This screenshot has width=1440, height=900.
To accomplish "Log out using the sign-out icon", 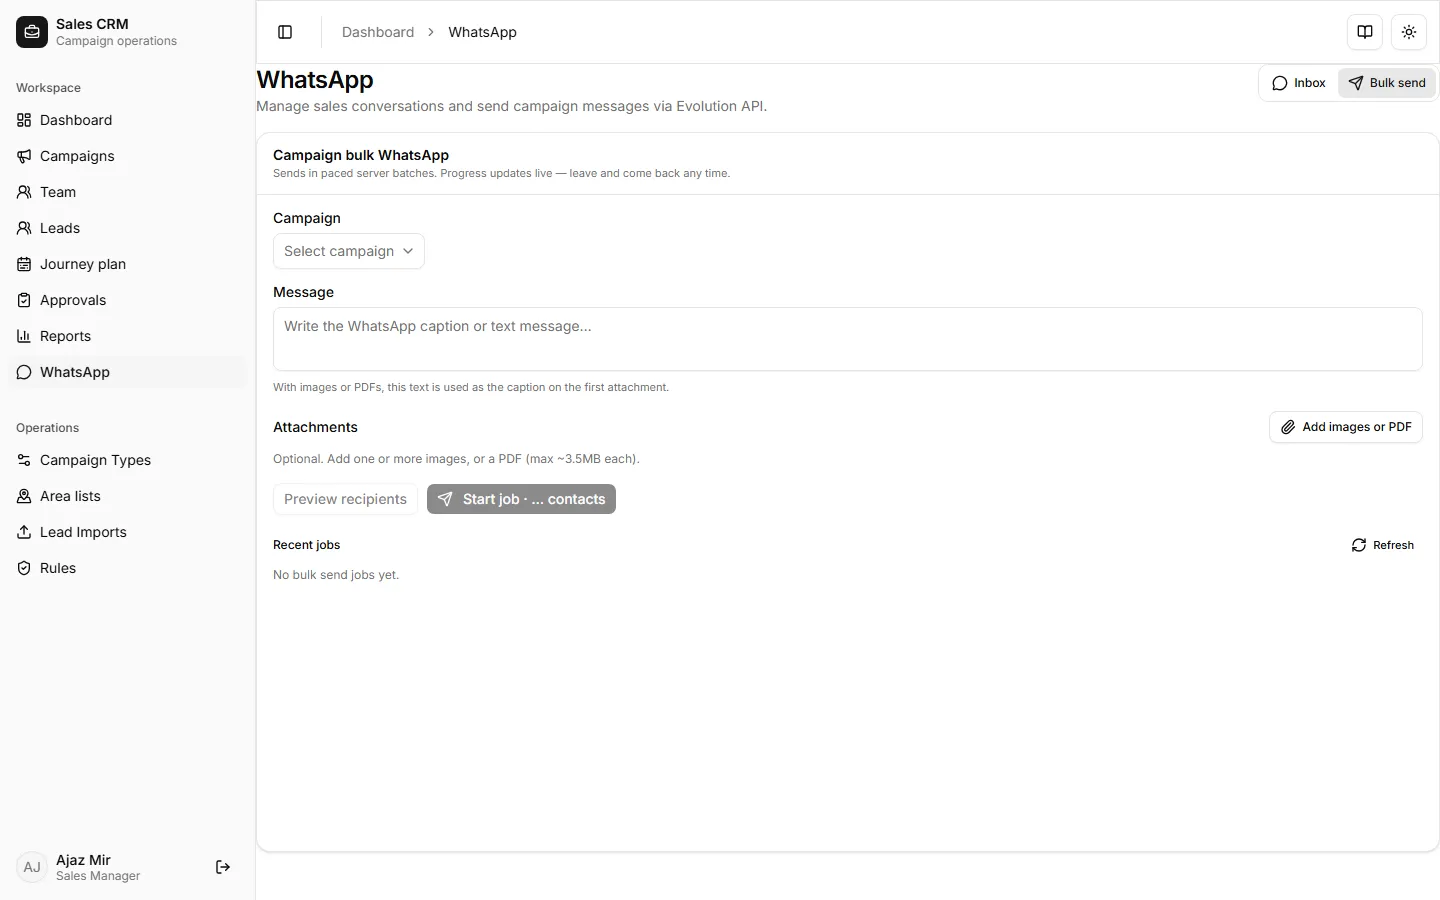I will pos(223,867).
